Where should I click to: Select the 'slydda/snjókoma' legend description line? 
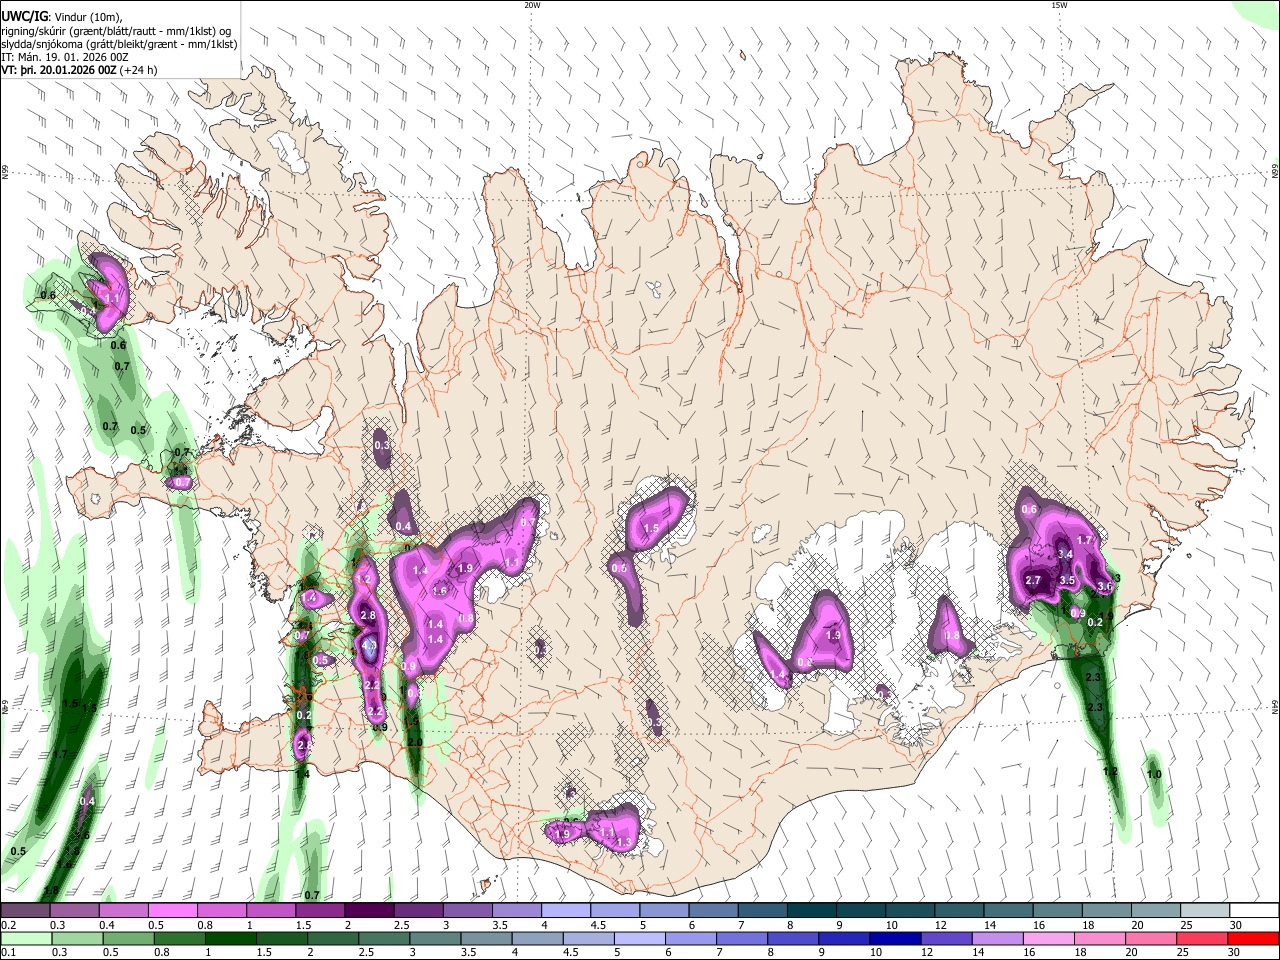(x=119, y=44)
